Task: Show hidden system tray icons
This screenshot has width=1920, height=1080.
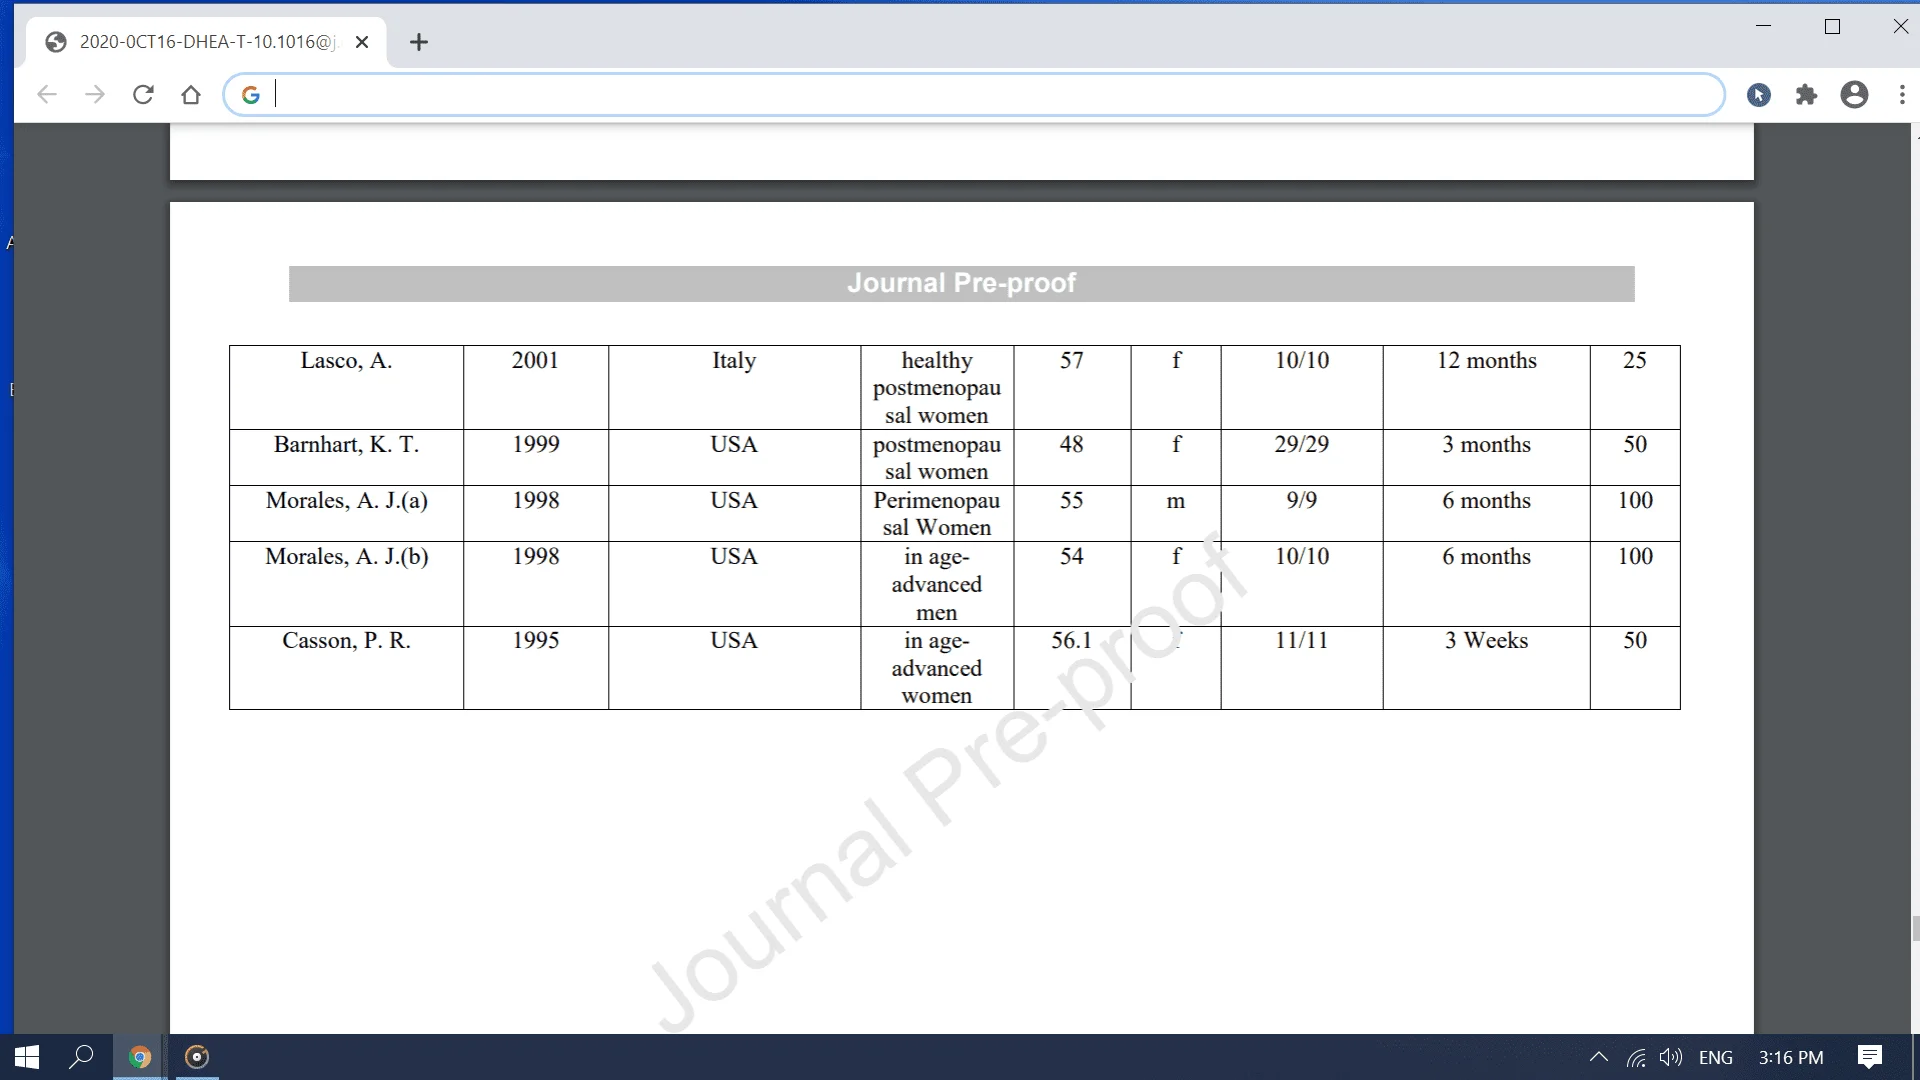Action: pyautogui.click(x=1598, y=1057)
